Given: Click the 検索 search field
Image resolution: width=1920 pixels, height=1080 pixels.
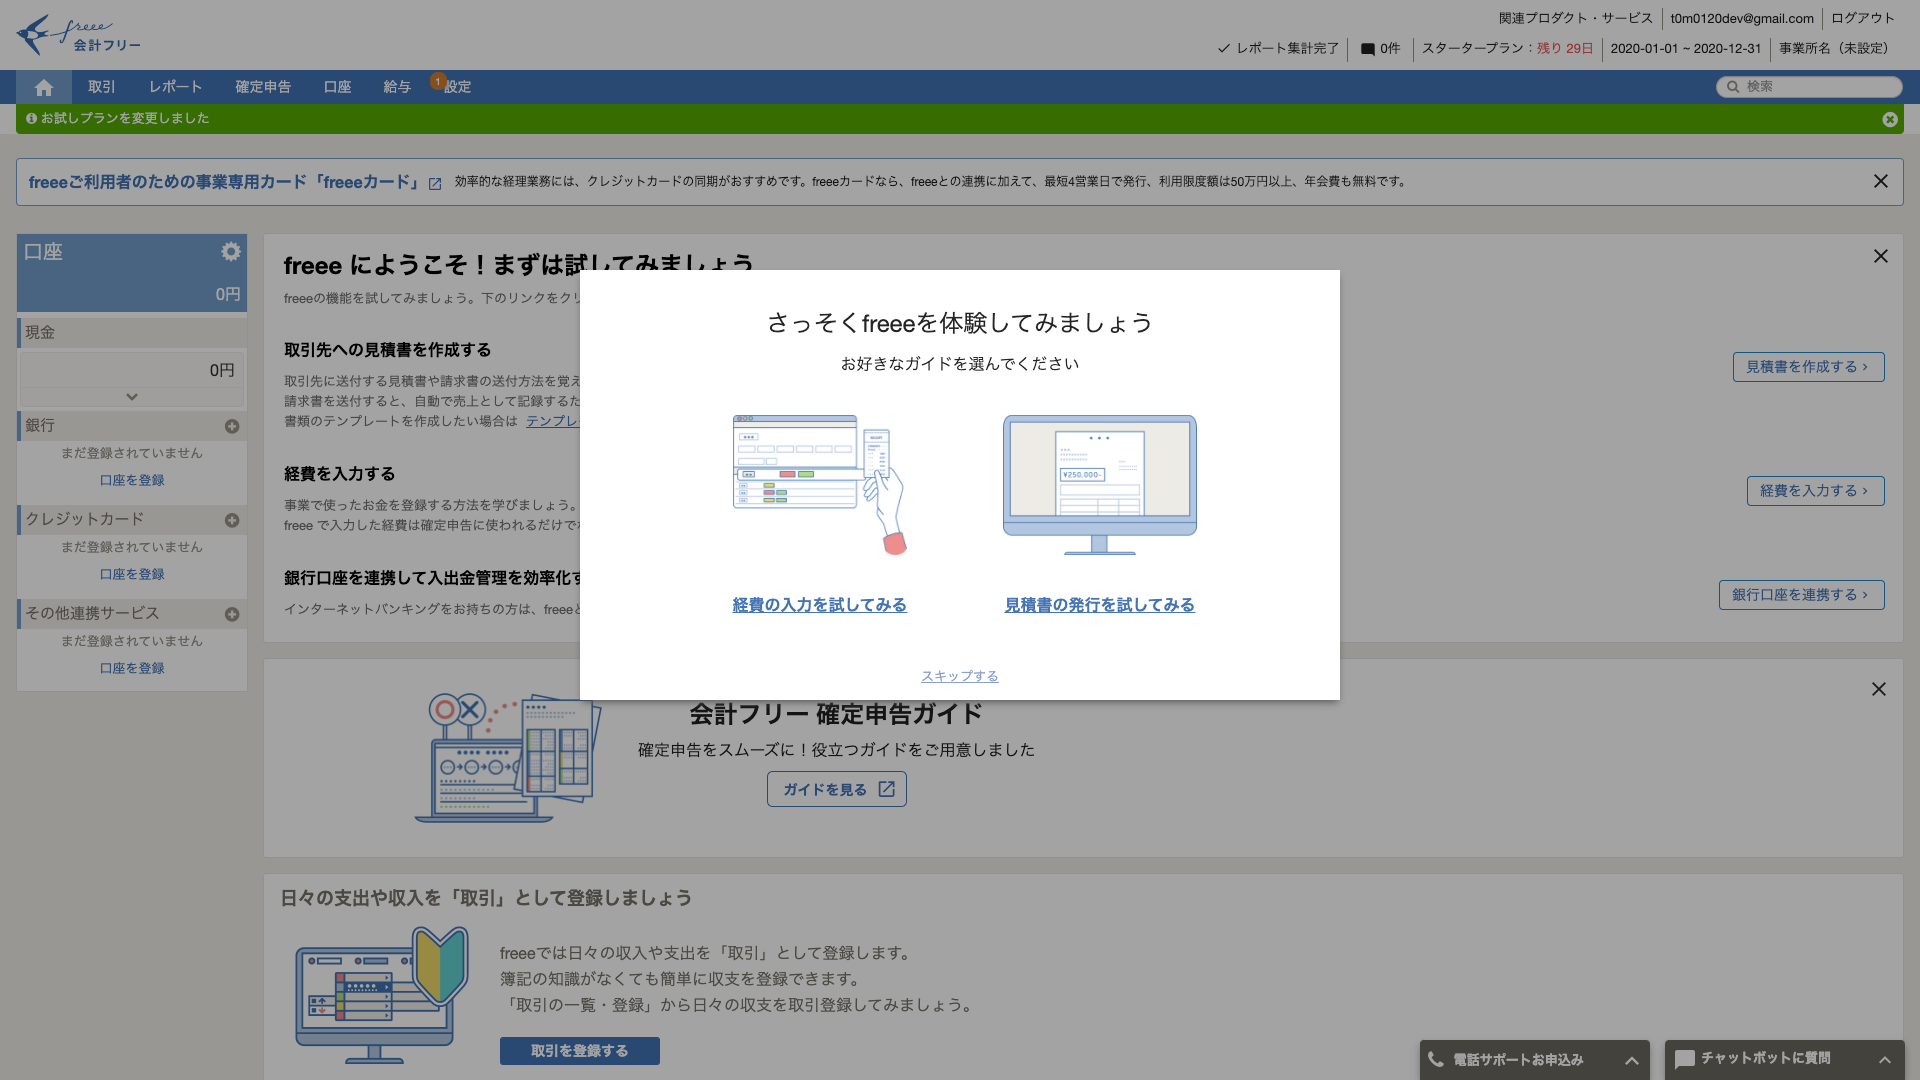Looking at the screenshot, I should click(1809, 87).
